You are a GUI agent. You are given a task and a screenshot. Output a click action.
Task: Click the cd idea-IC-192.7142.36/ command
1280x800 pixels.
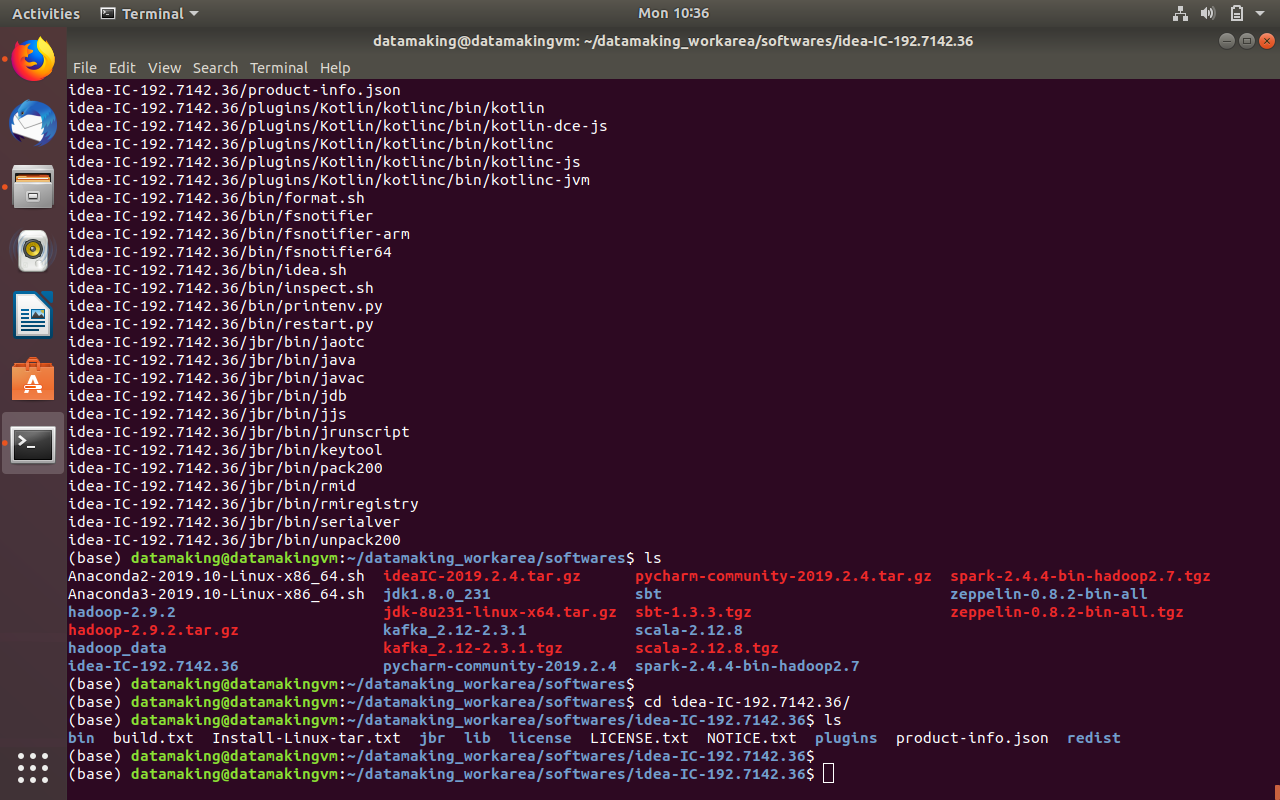click(747, 702)
